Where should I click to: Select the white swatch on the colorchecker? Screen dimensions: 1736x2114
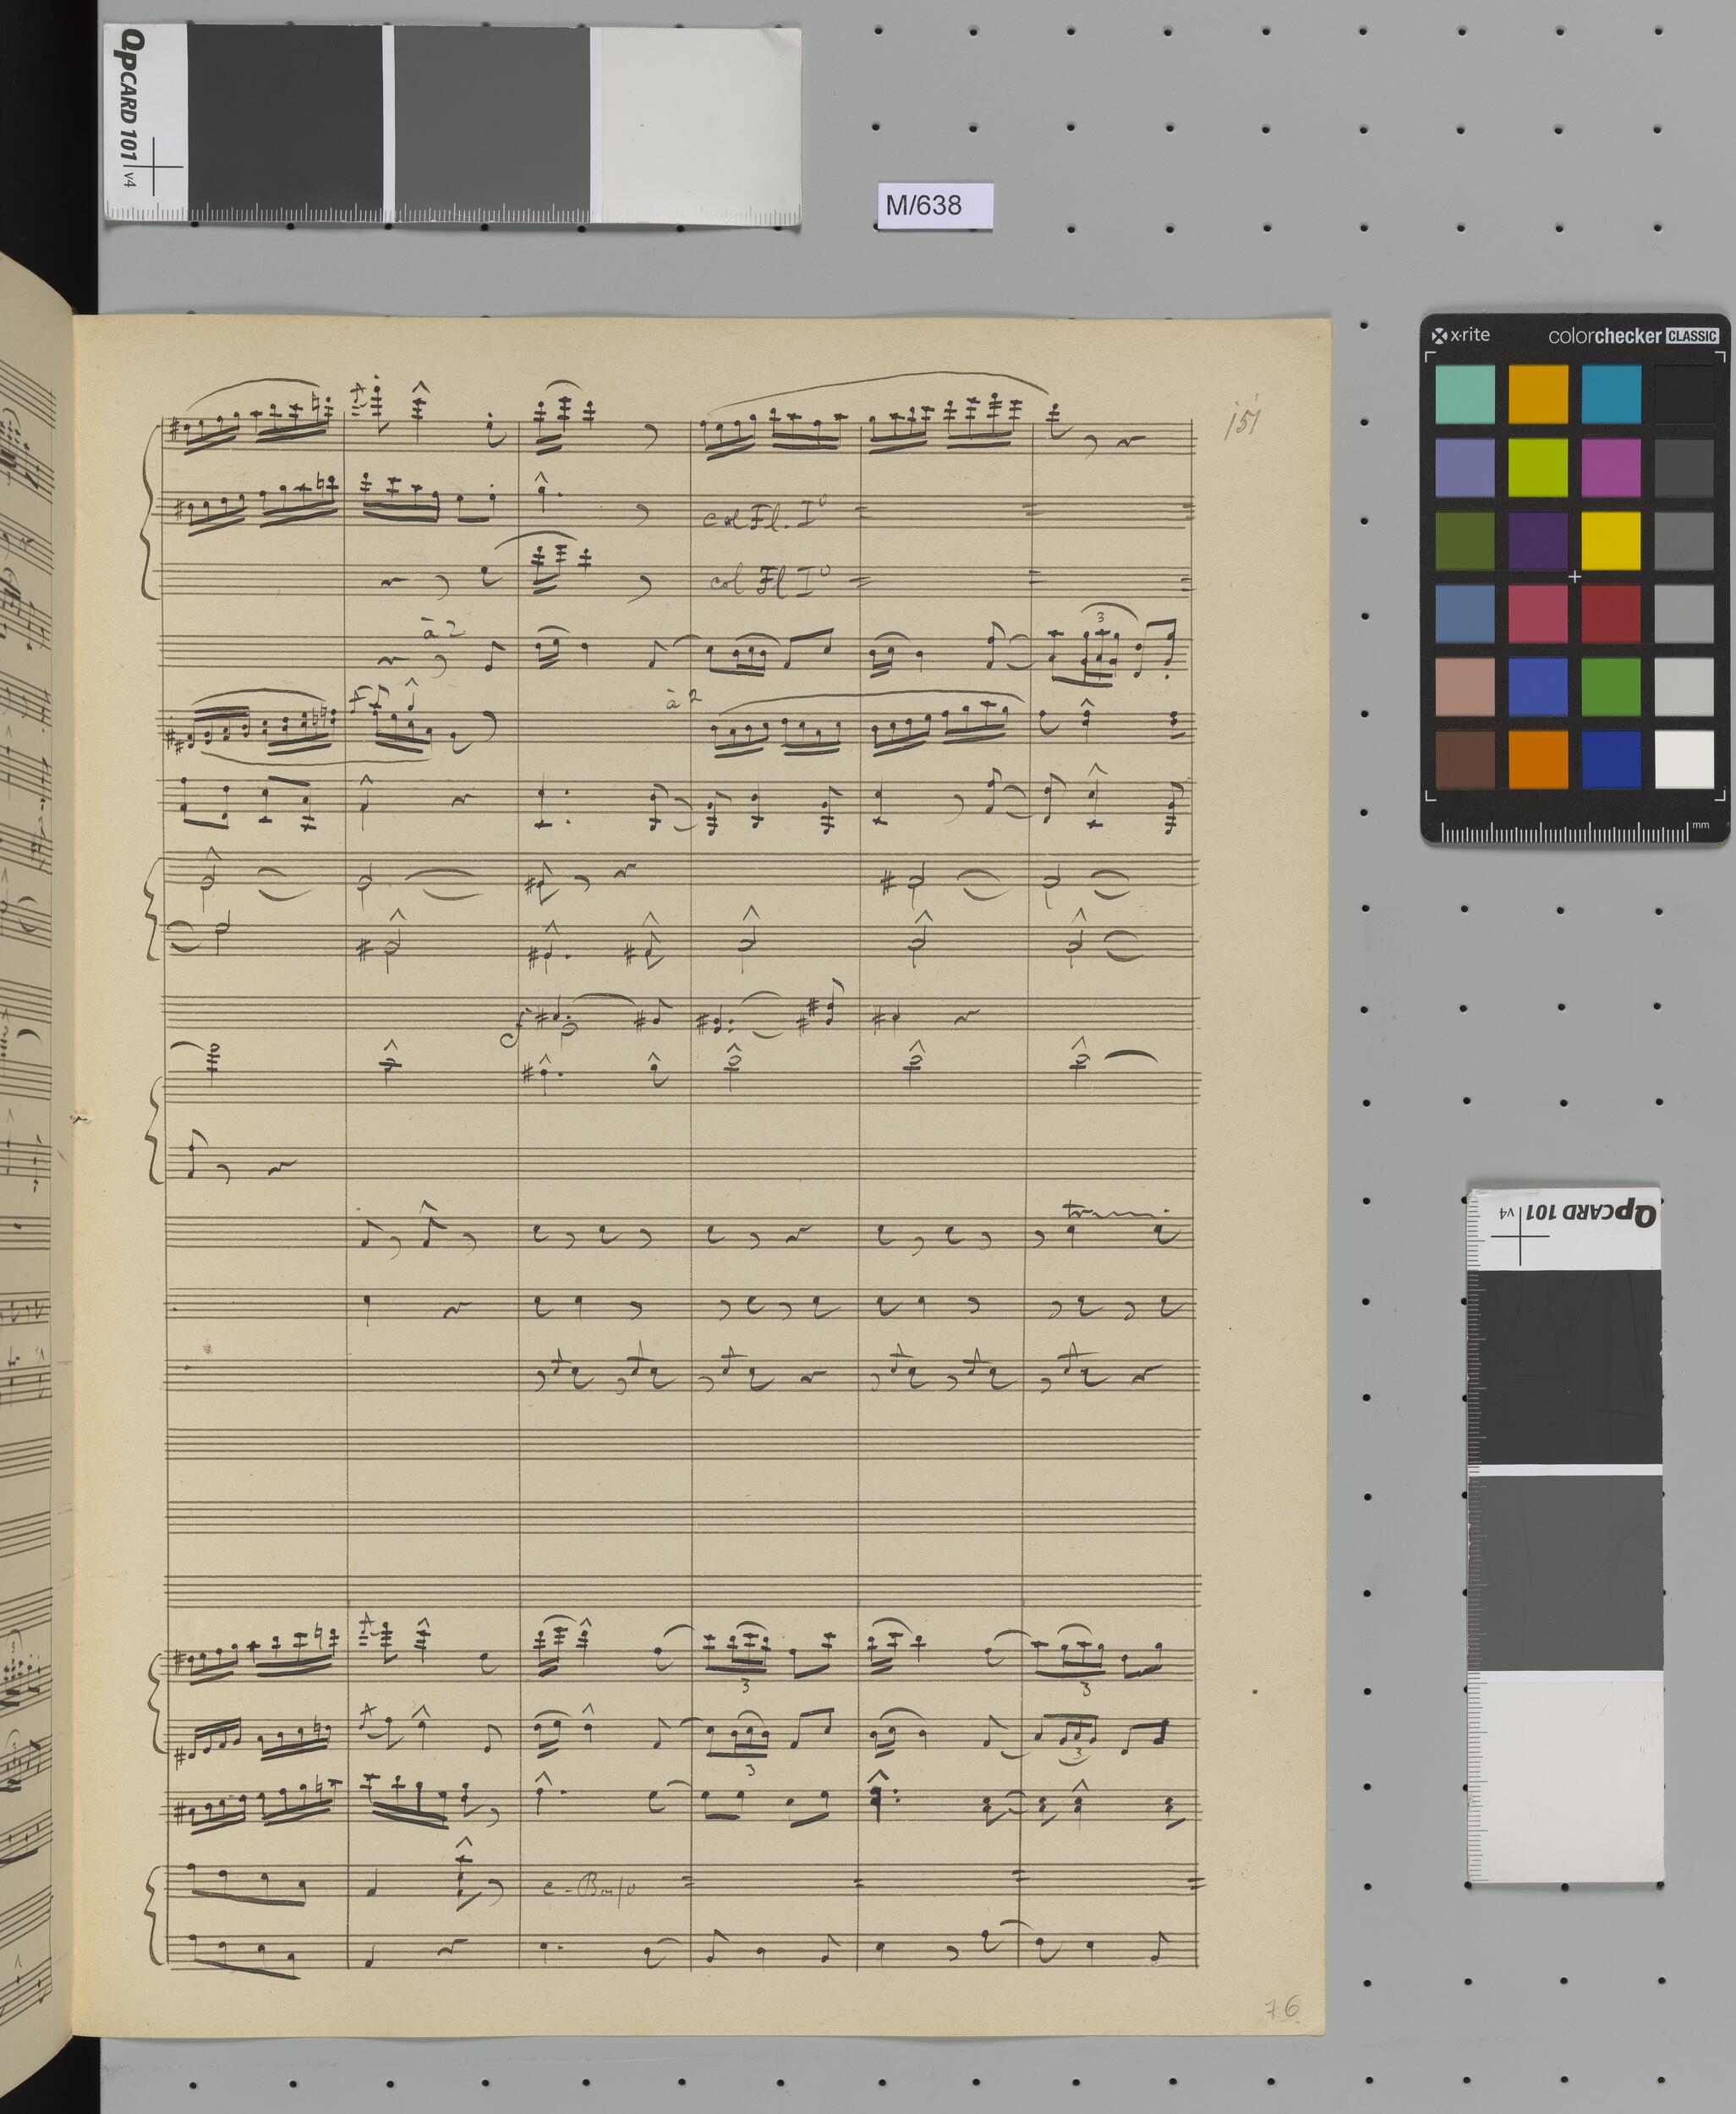point(1684,759)
